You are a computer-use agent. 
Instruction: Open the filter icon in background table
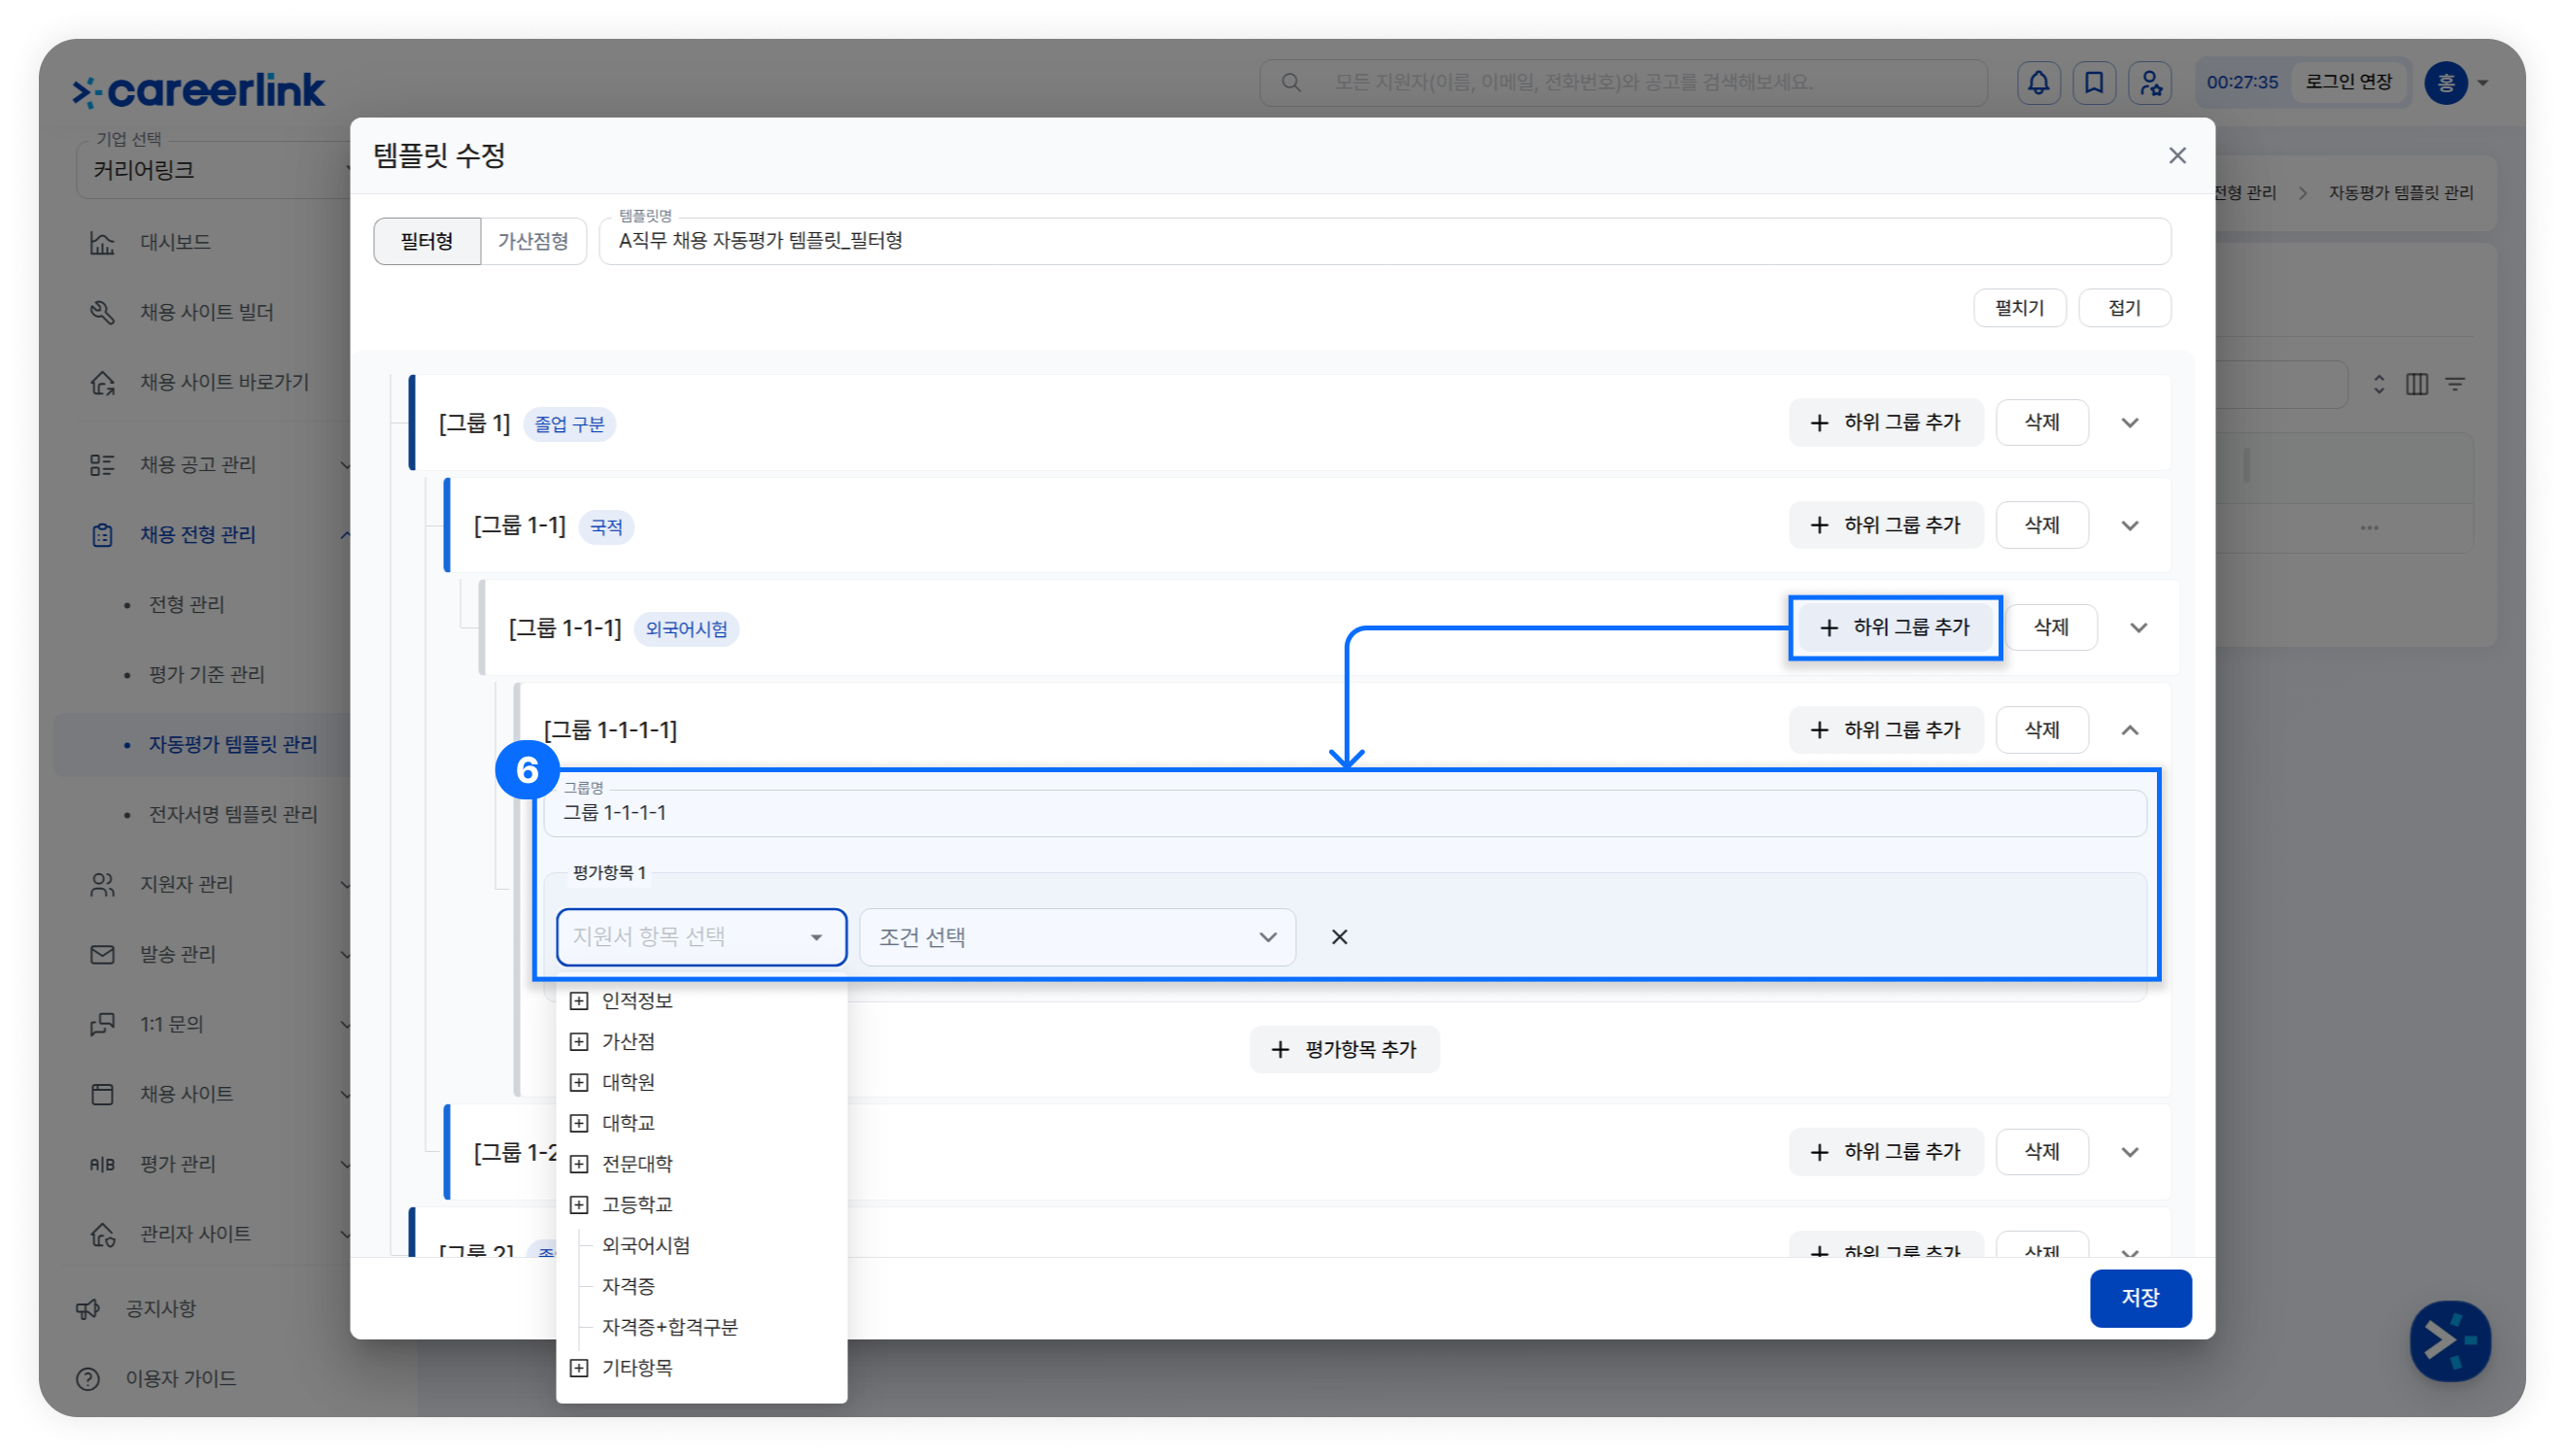[2454, 384]
